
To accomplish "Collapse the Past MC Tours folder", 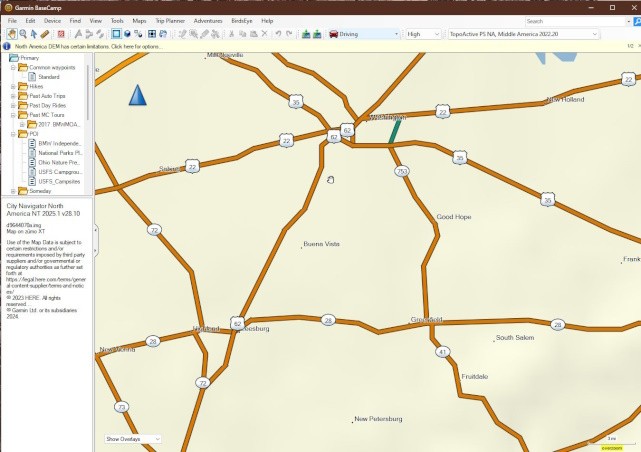I will (13, 115).
